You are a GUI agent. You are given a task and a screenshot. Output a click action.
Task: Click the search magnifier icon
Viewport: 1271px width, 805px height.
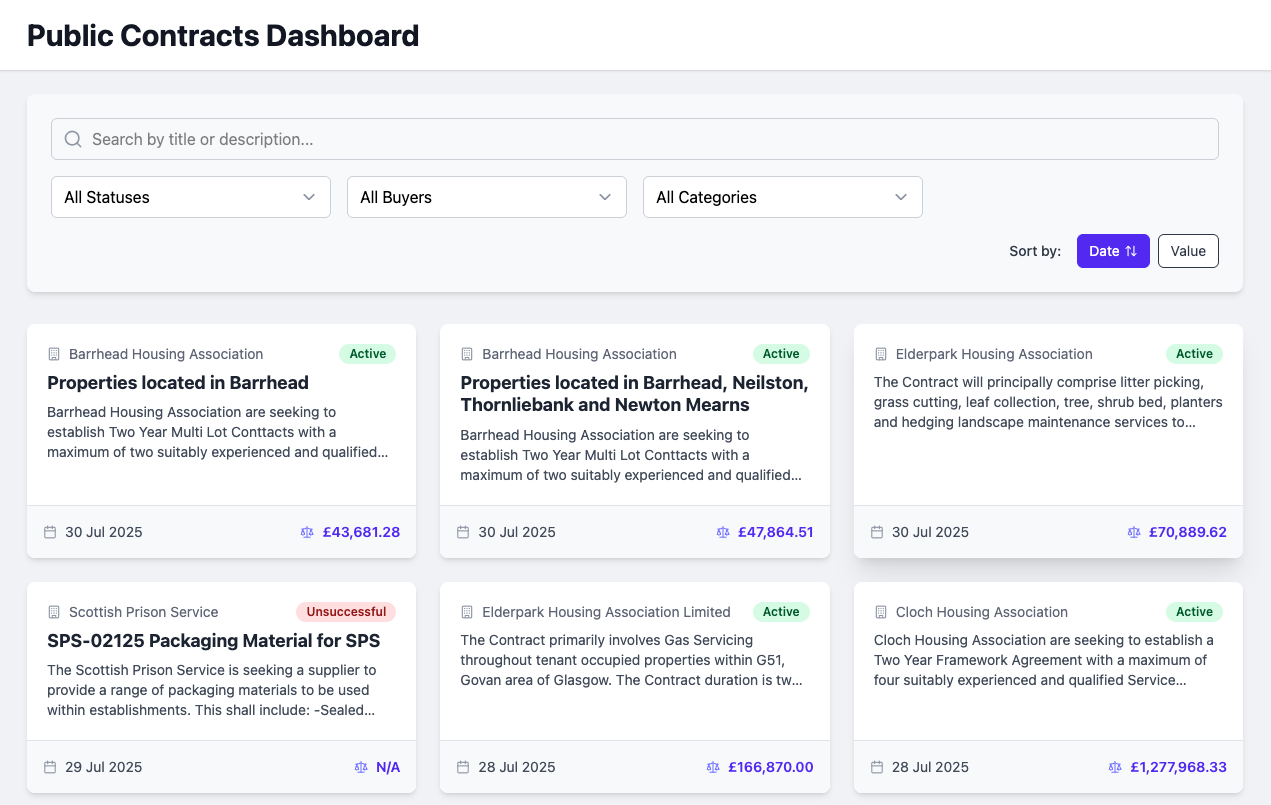click(73, 139)
